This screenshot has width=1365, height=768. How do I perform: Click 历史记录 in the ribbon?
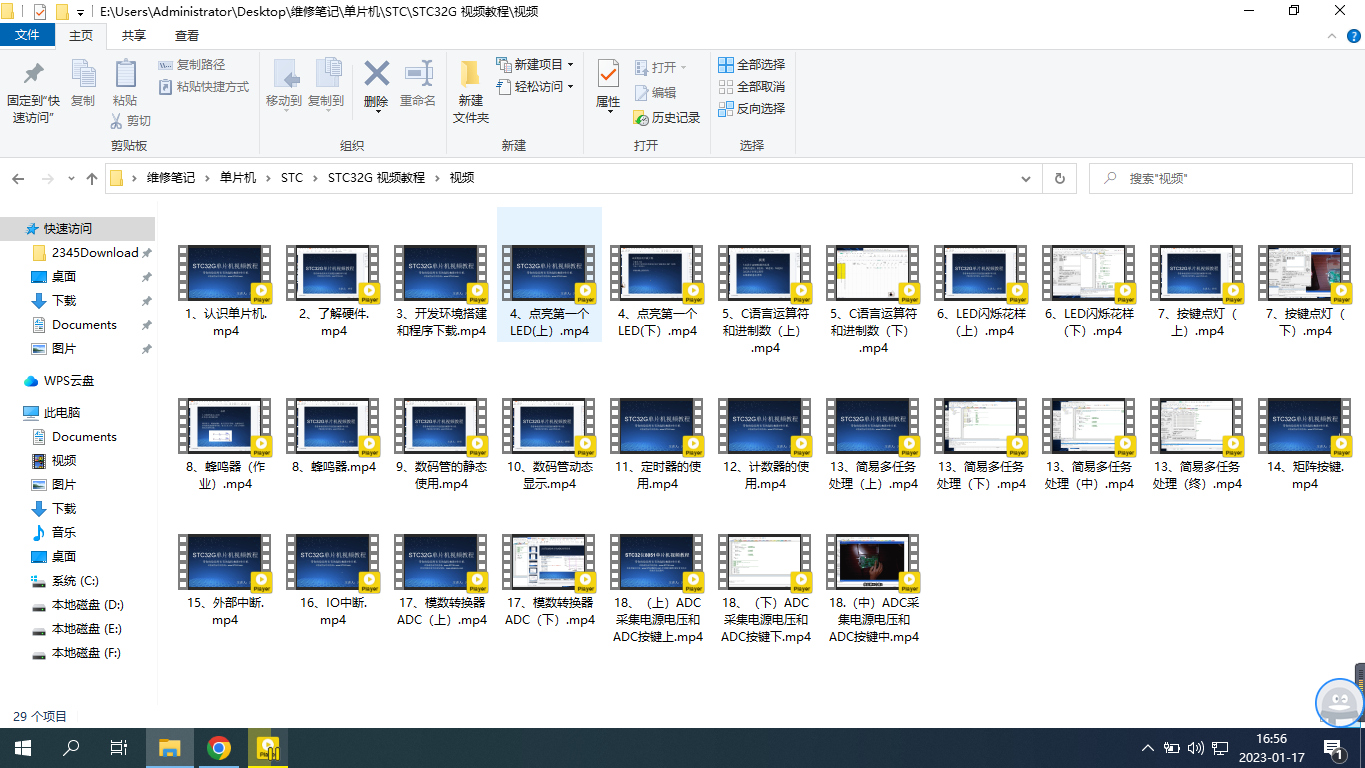(667, 118)
